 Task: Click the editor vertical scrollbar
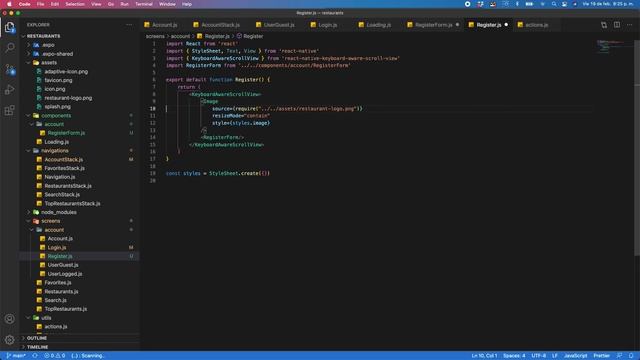click(x=637, y=147)
